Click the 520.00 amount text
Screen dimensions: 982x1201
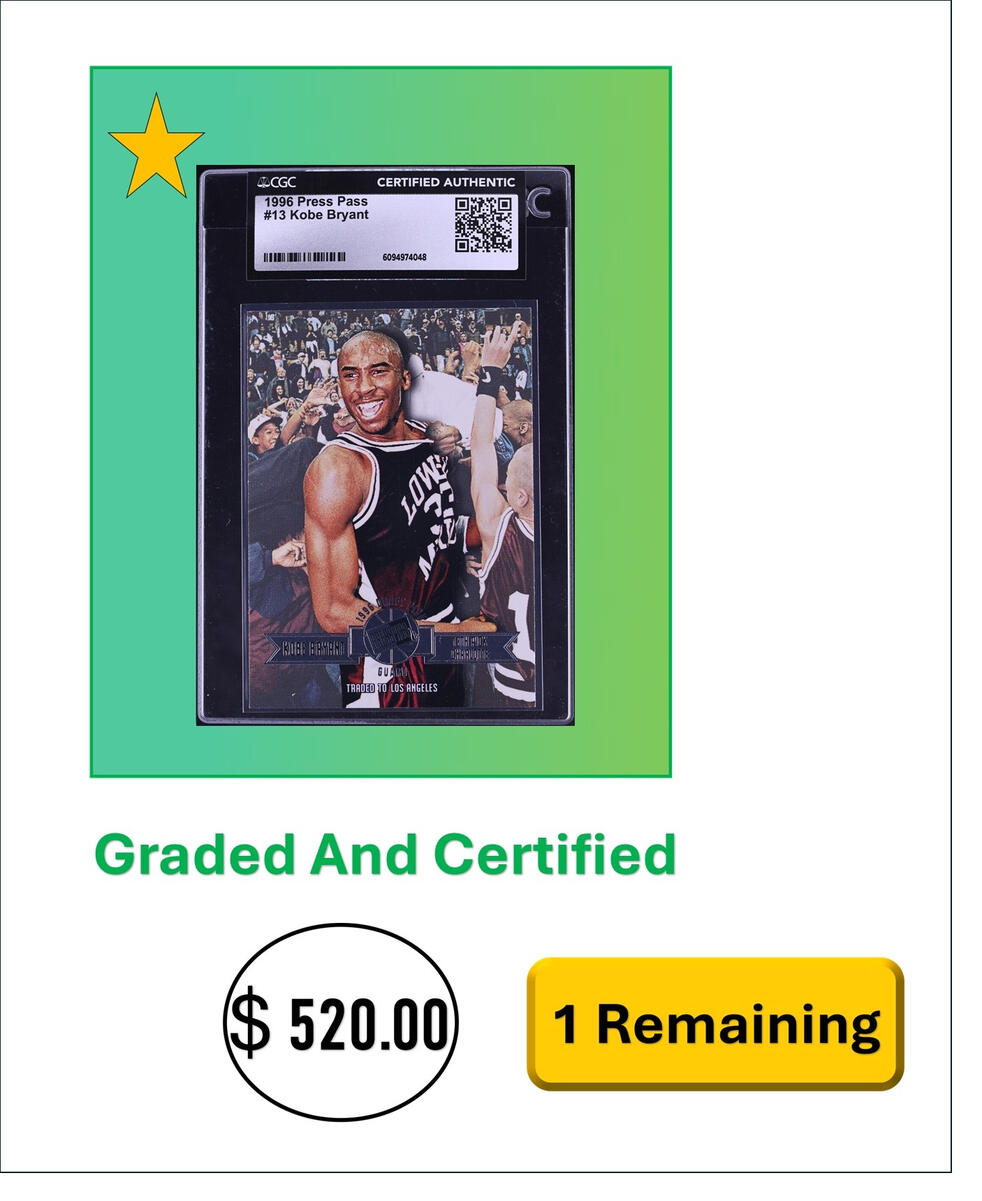[368, 1024]
